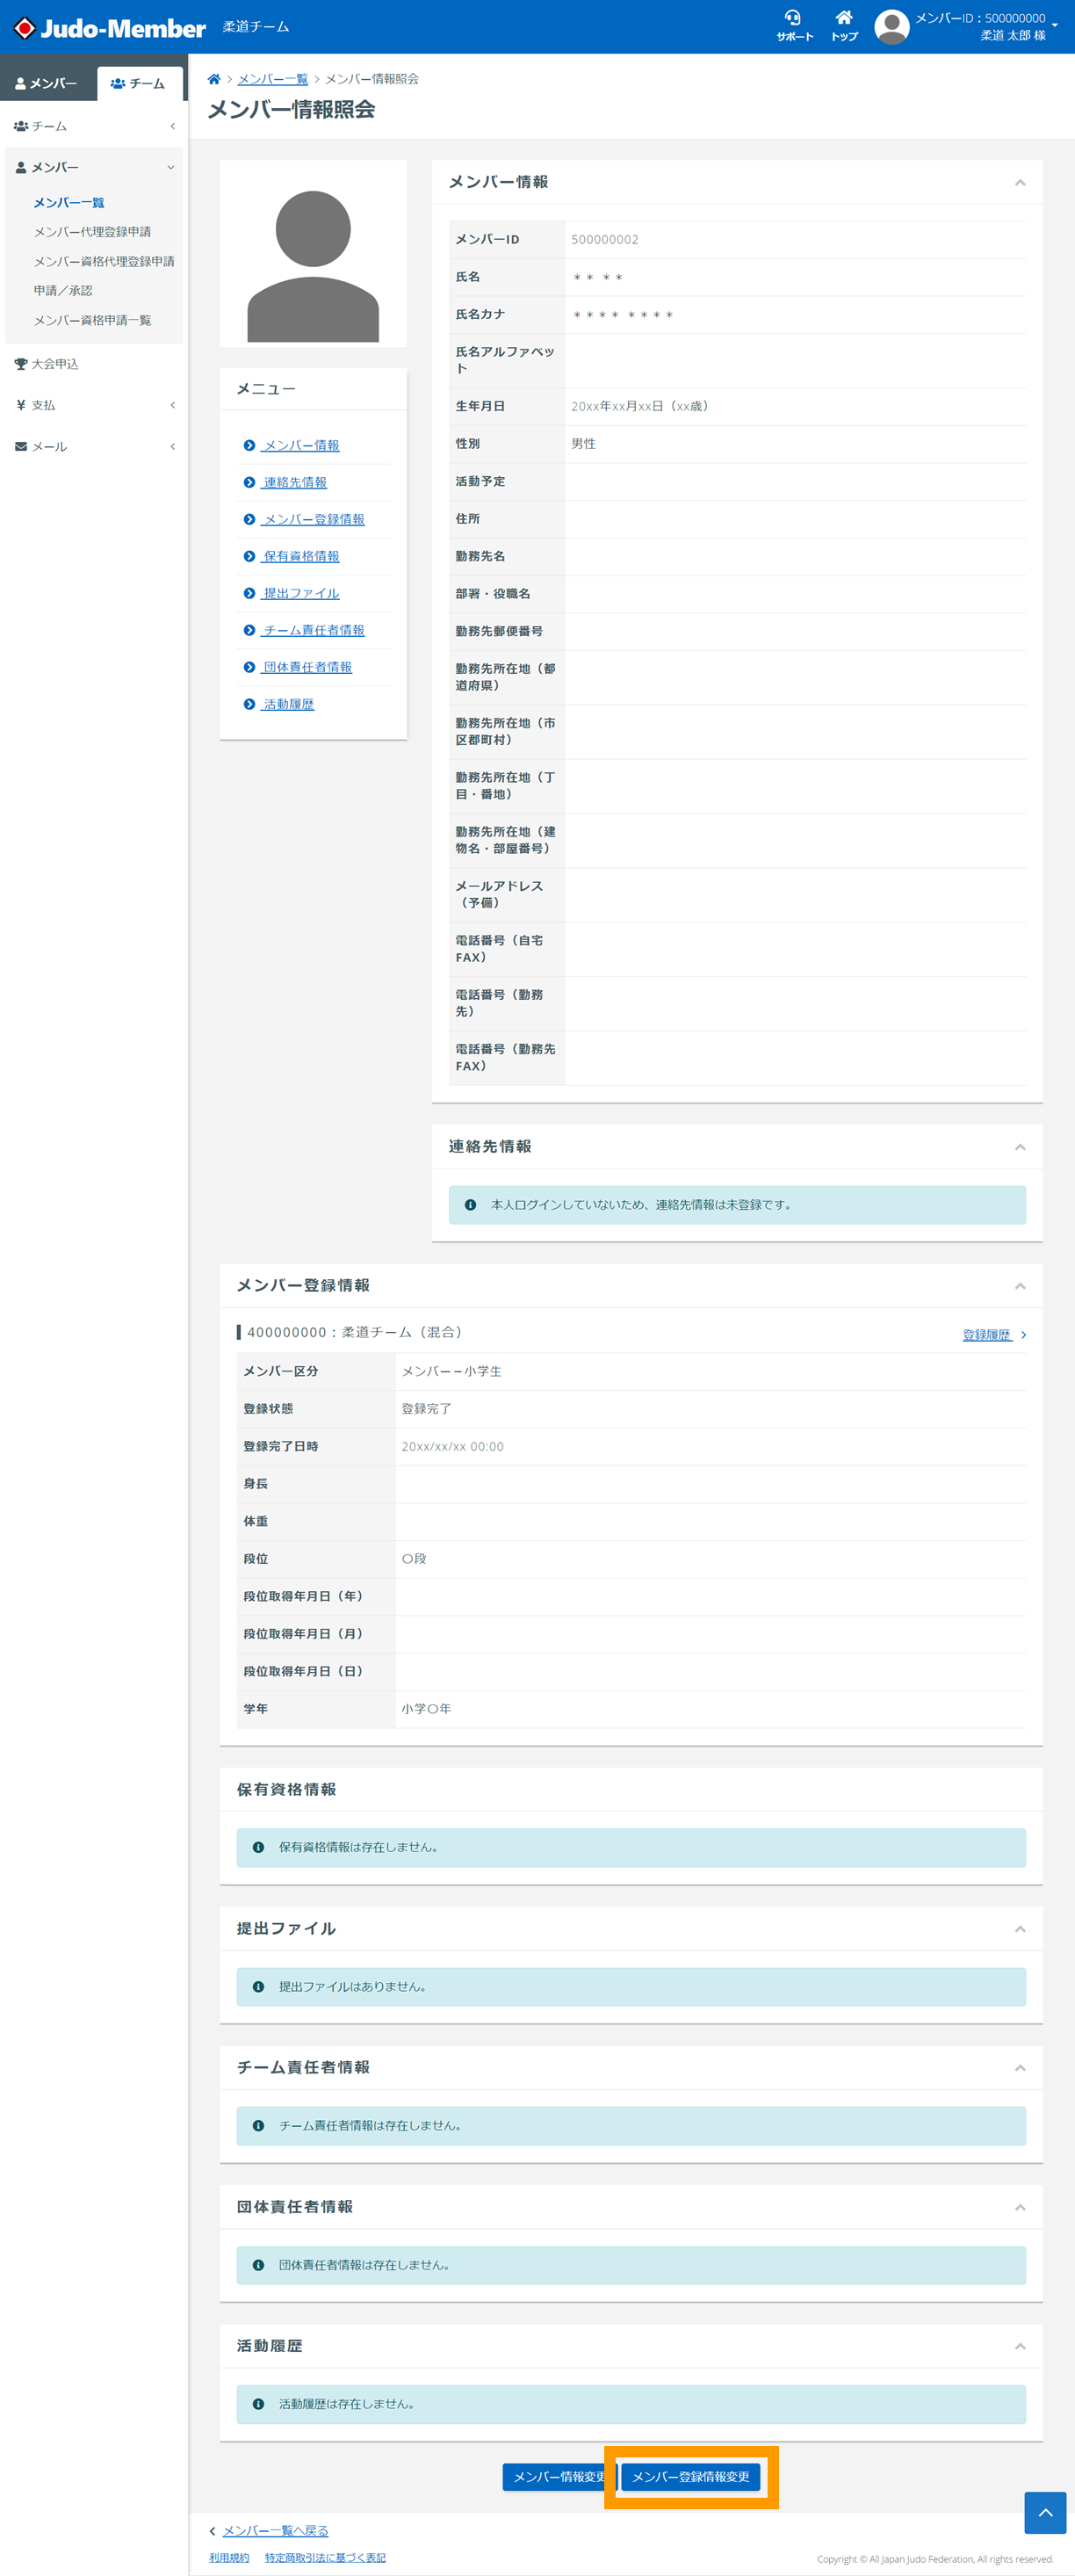This screenshot has width=1075, height=2576.
Task: Select the メンバー－小学生 value
Action: 451,1372
